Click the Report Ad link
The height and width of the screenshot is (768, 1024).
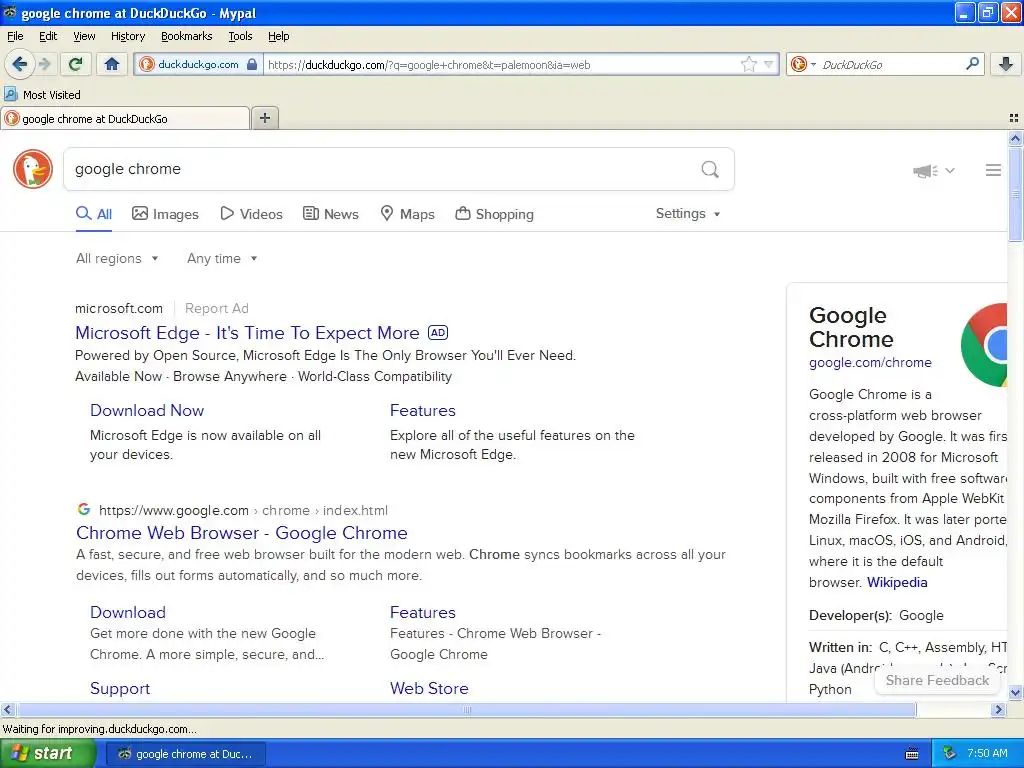point(217,308)
